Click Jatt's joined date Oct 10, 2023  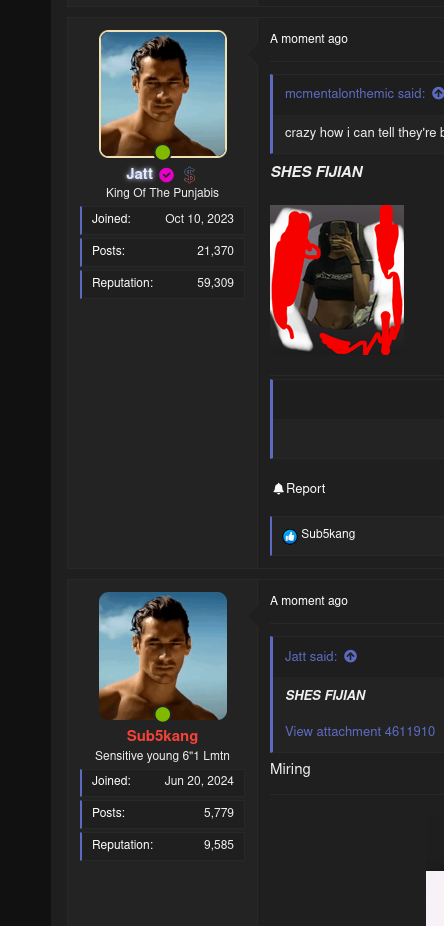200,219
